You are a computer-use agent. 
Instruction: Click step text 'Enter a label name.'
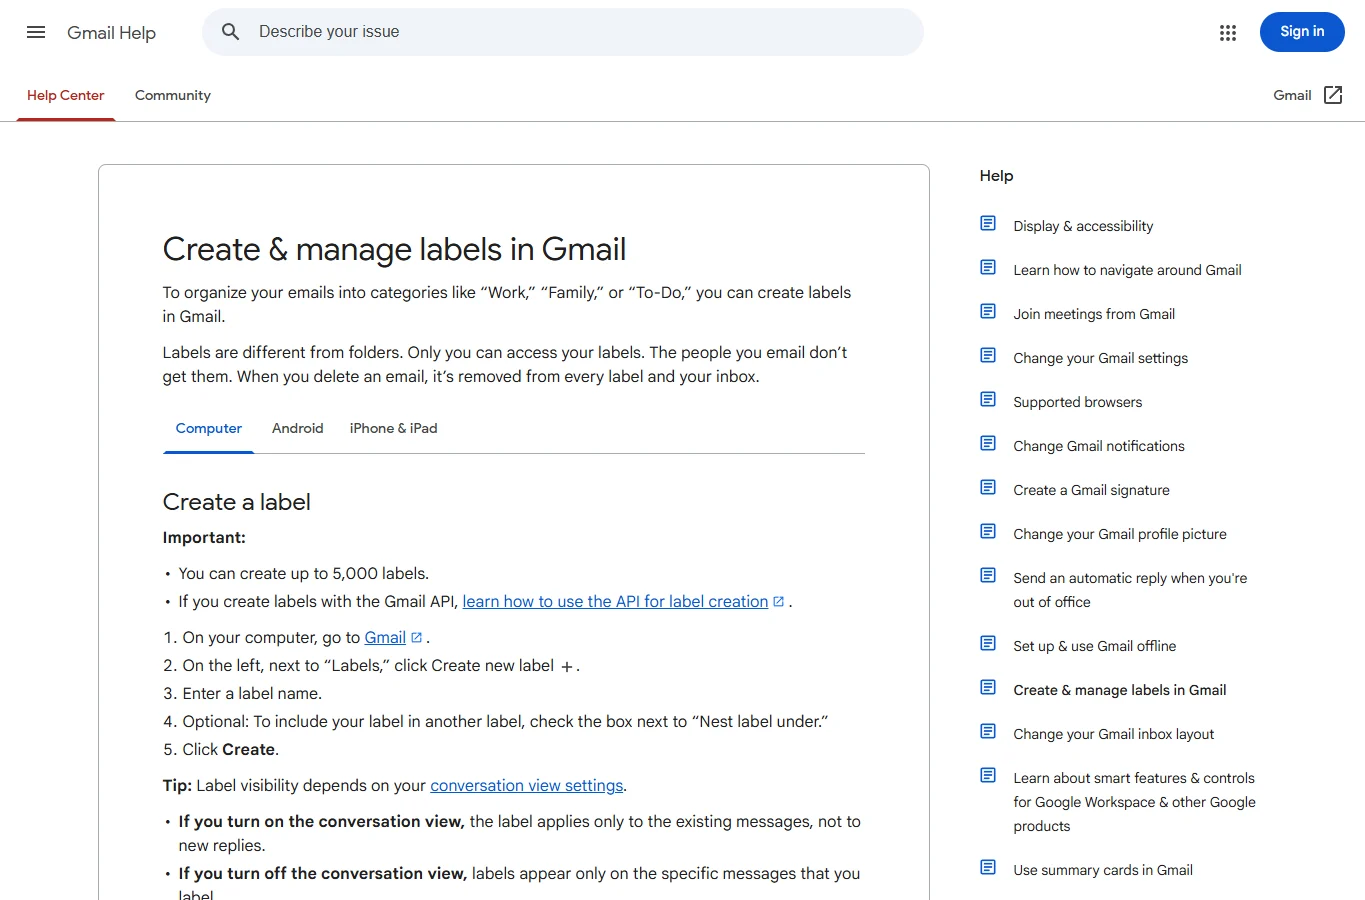tap(252, 694)
